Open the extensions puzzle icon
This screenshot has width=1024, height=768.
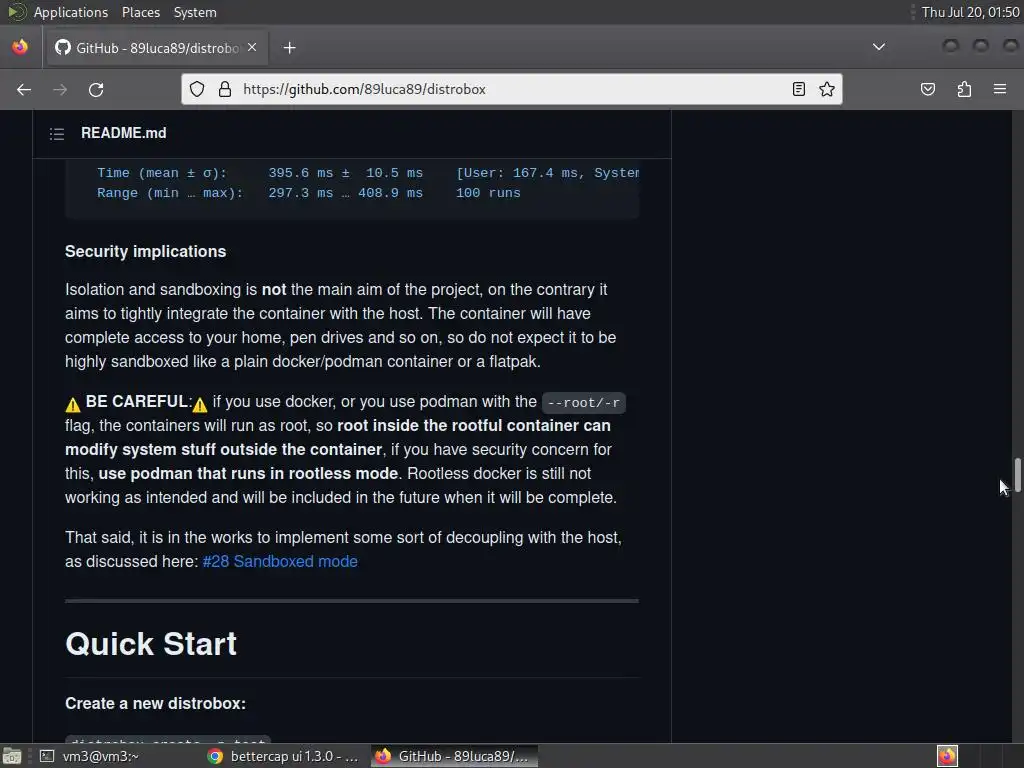pos(964,89)
